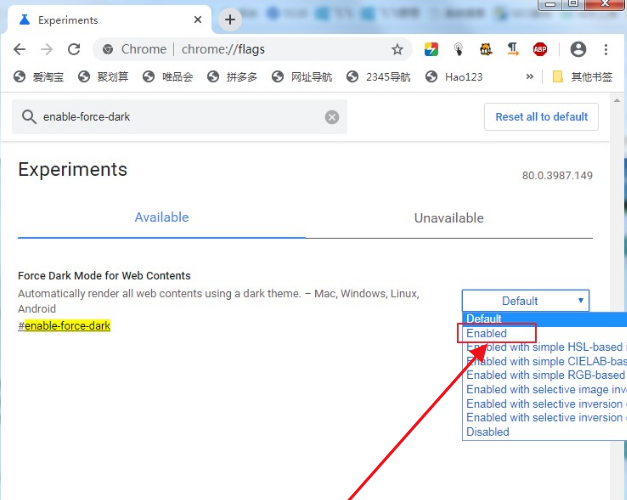The width and height of the screenshot is (627, 500).
Task: Click the forward navigation arrow
Action: click(x=47, y=49)
